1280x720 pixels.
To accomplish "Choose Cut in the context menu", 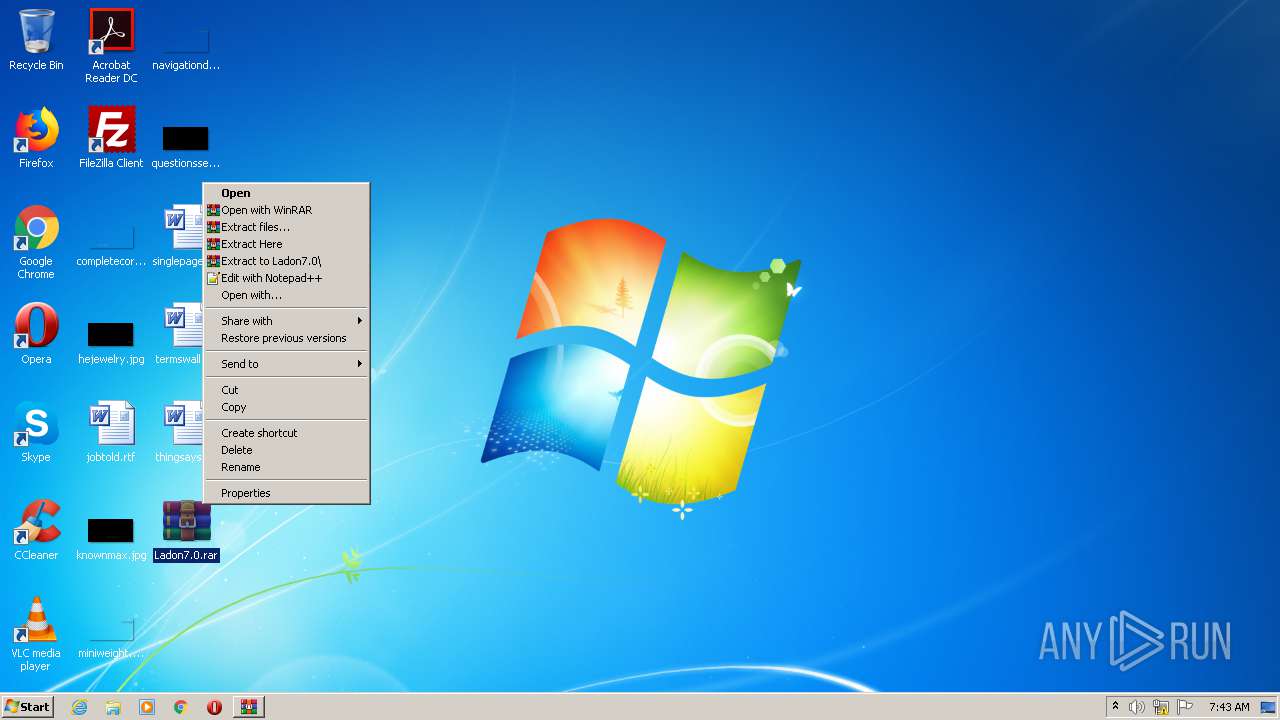I will pyautogui.click(x=287, y=390).
